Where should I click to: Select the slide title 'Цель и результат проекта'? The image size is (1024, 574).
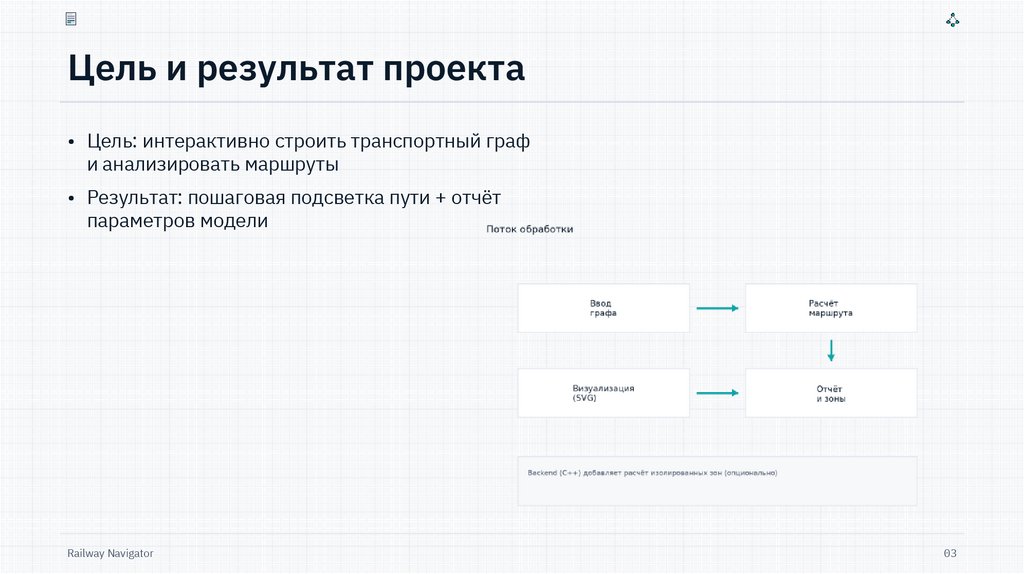tap(296, 69)
